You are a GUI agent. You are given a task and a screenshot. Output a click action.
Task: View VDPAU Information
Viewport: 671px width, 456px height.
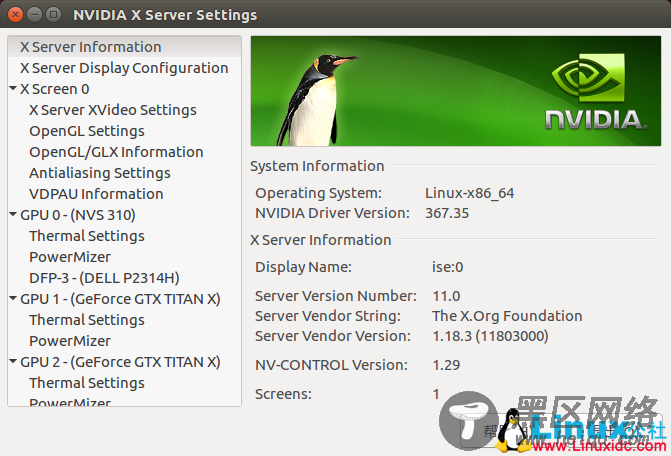96,194
